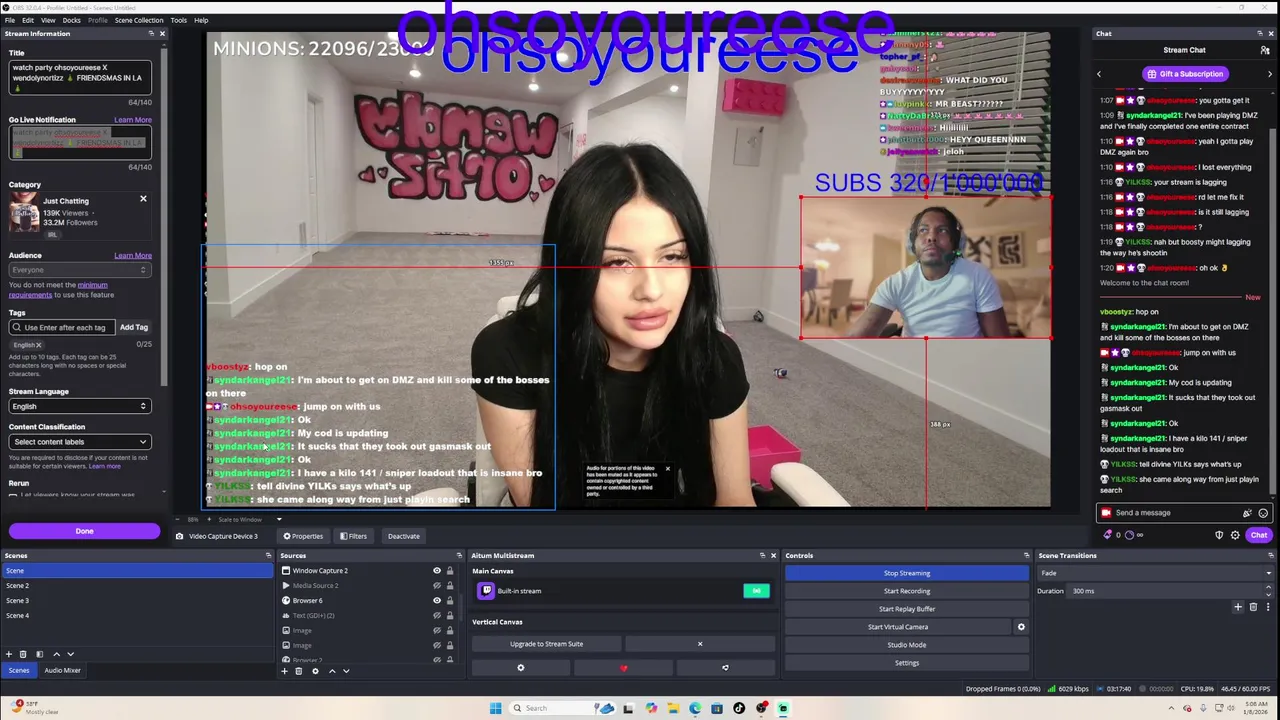Show the Media Source 2 source
The width and height of the screenshot is (1280, 720).
(436, 586)
